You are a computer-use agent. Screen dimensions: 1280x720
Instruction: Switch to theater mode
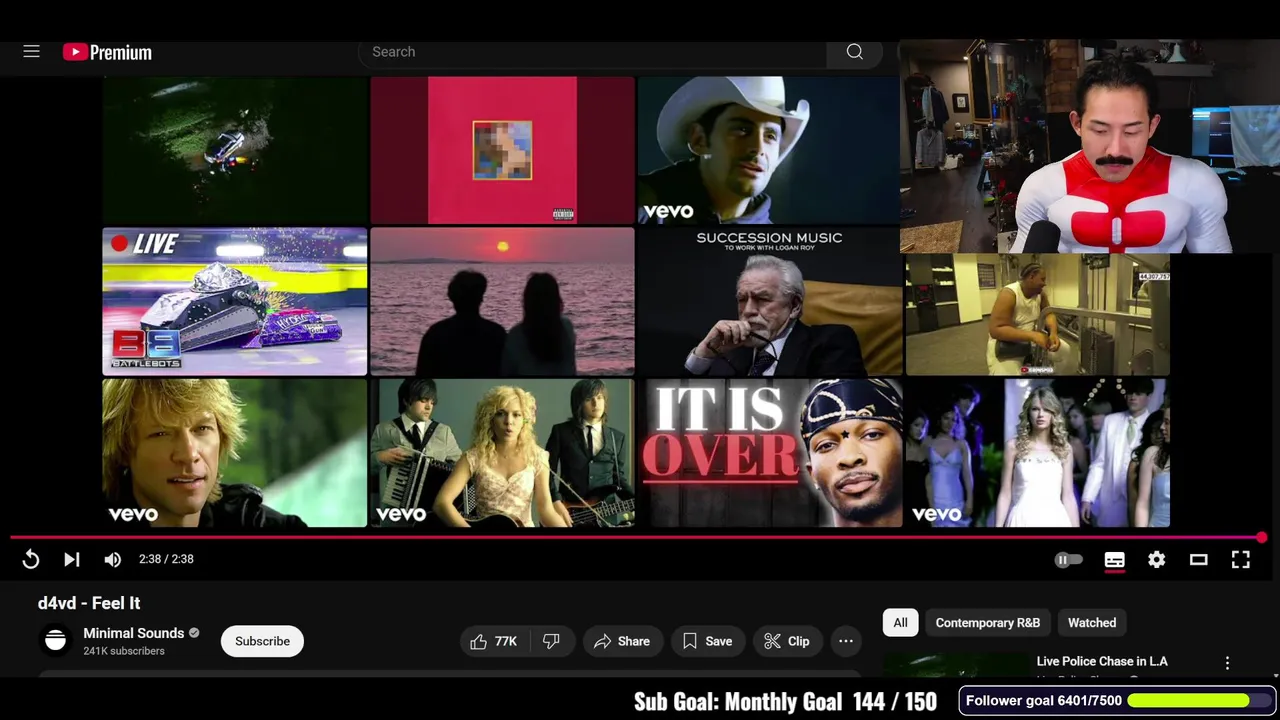(1199, 560)
